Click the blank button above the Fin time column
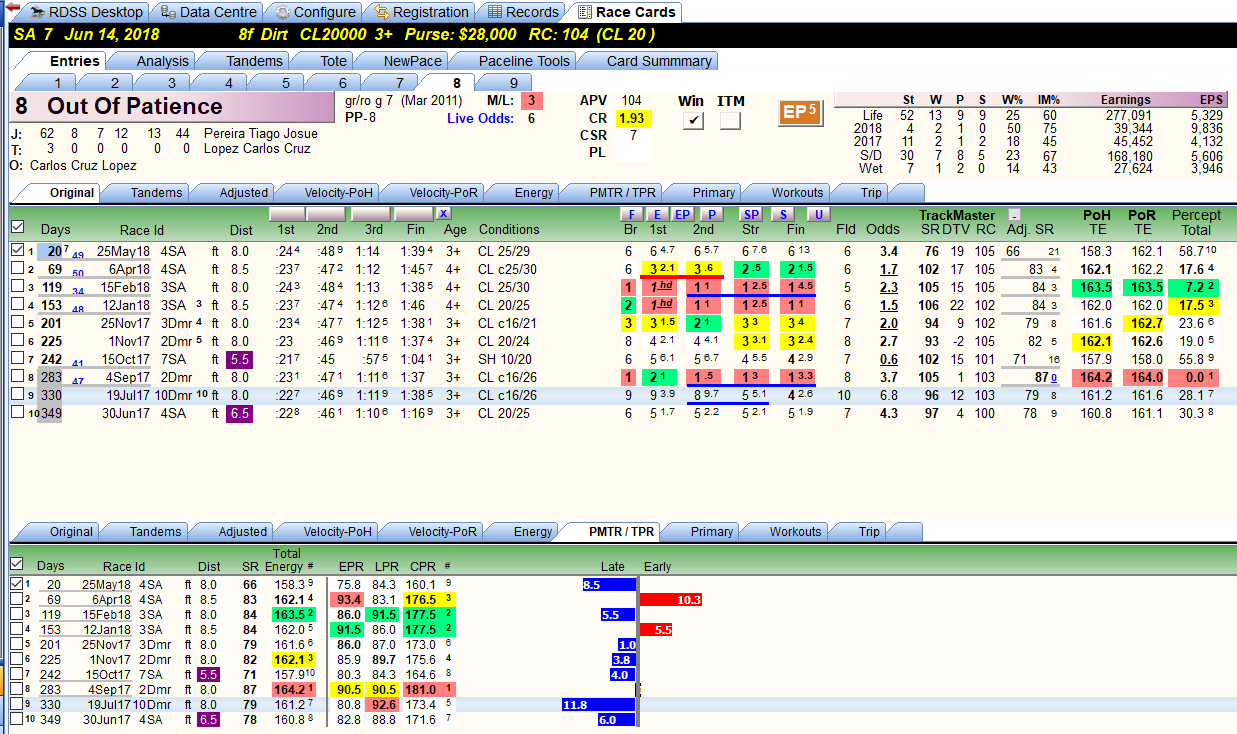 (414, 214)
